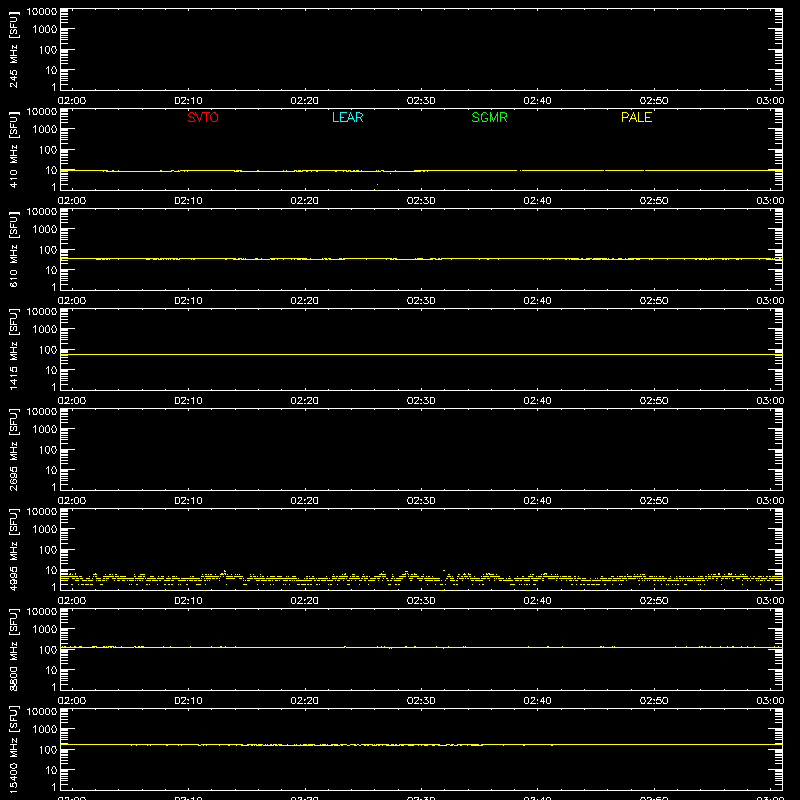Click the noisy yellow trace in the 4995 MHz plot
This screenshot has height=800, width=800.
pos(421,579)
